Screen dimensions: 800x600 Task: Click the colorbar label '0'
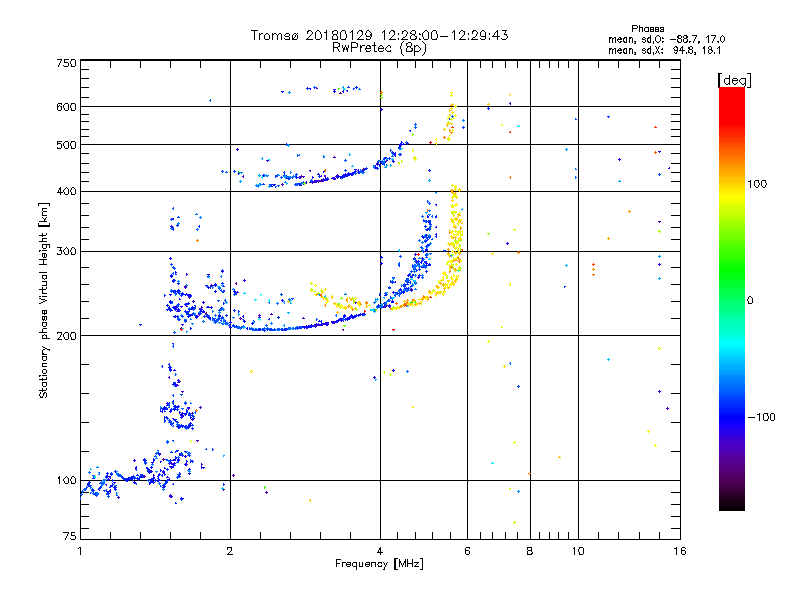(x=750, y=301)
